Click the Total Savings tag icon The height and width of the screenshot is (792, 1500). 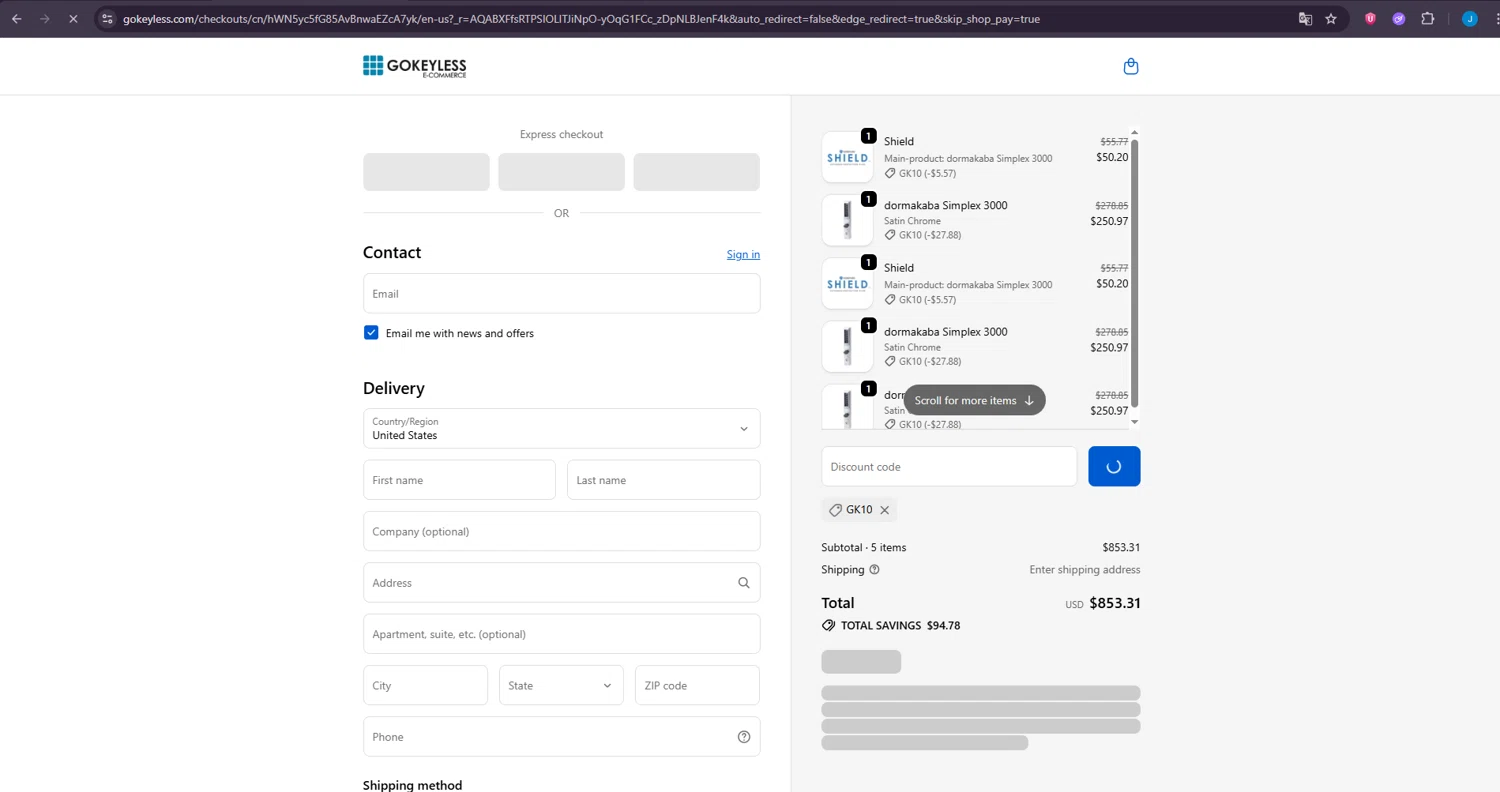pyautogui.click(x=828, y=626)
